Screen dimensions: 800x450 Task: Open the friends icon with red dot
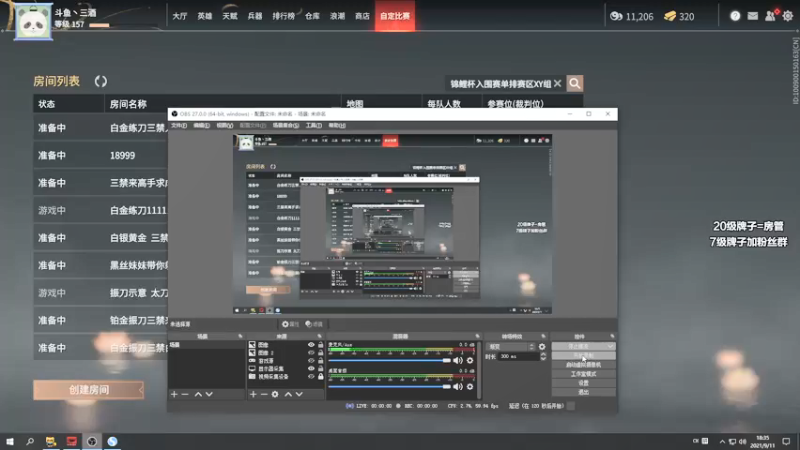coord(771,15)
